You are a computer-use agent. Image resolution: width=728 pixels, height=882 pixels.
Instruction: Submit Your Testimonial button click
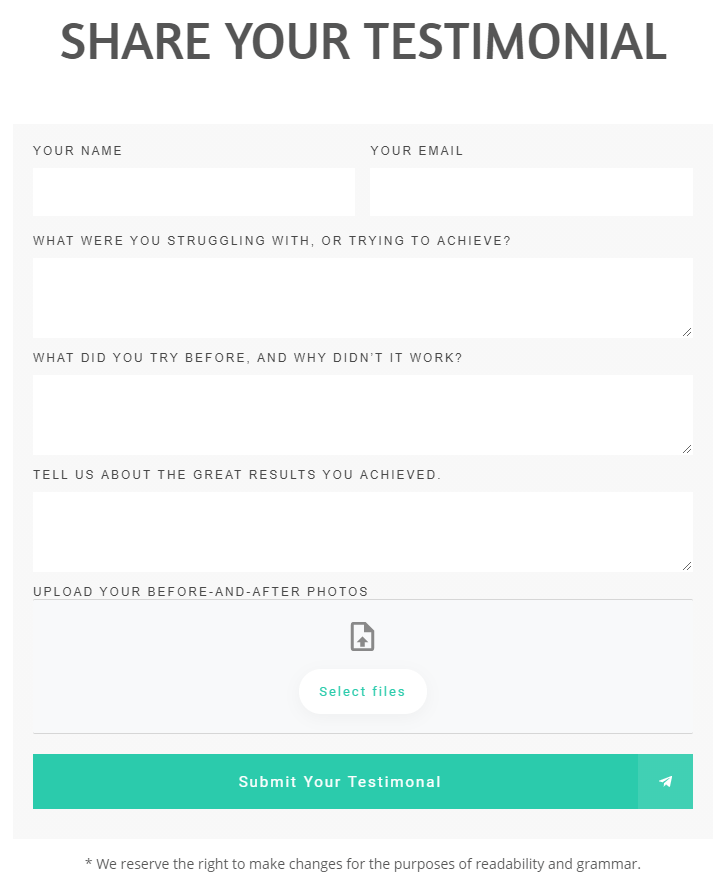tap(339, 782)
